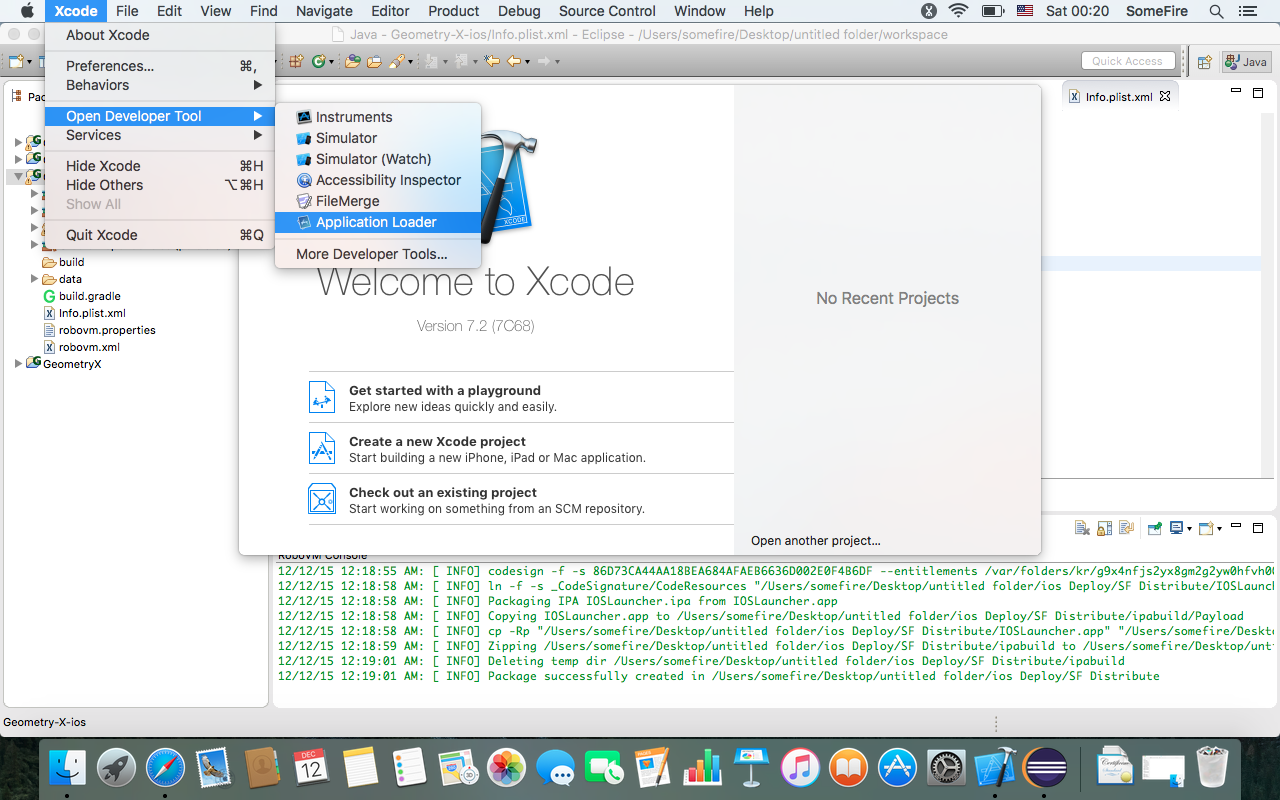The width and height of the screenshot is (1280, 800).
Task: Click the Open Perspective icon in Eclipse
Action: pyautogui.click(x=1204, y=62)
